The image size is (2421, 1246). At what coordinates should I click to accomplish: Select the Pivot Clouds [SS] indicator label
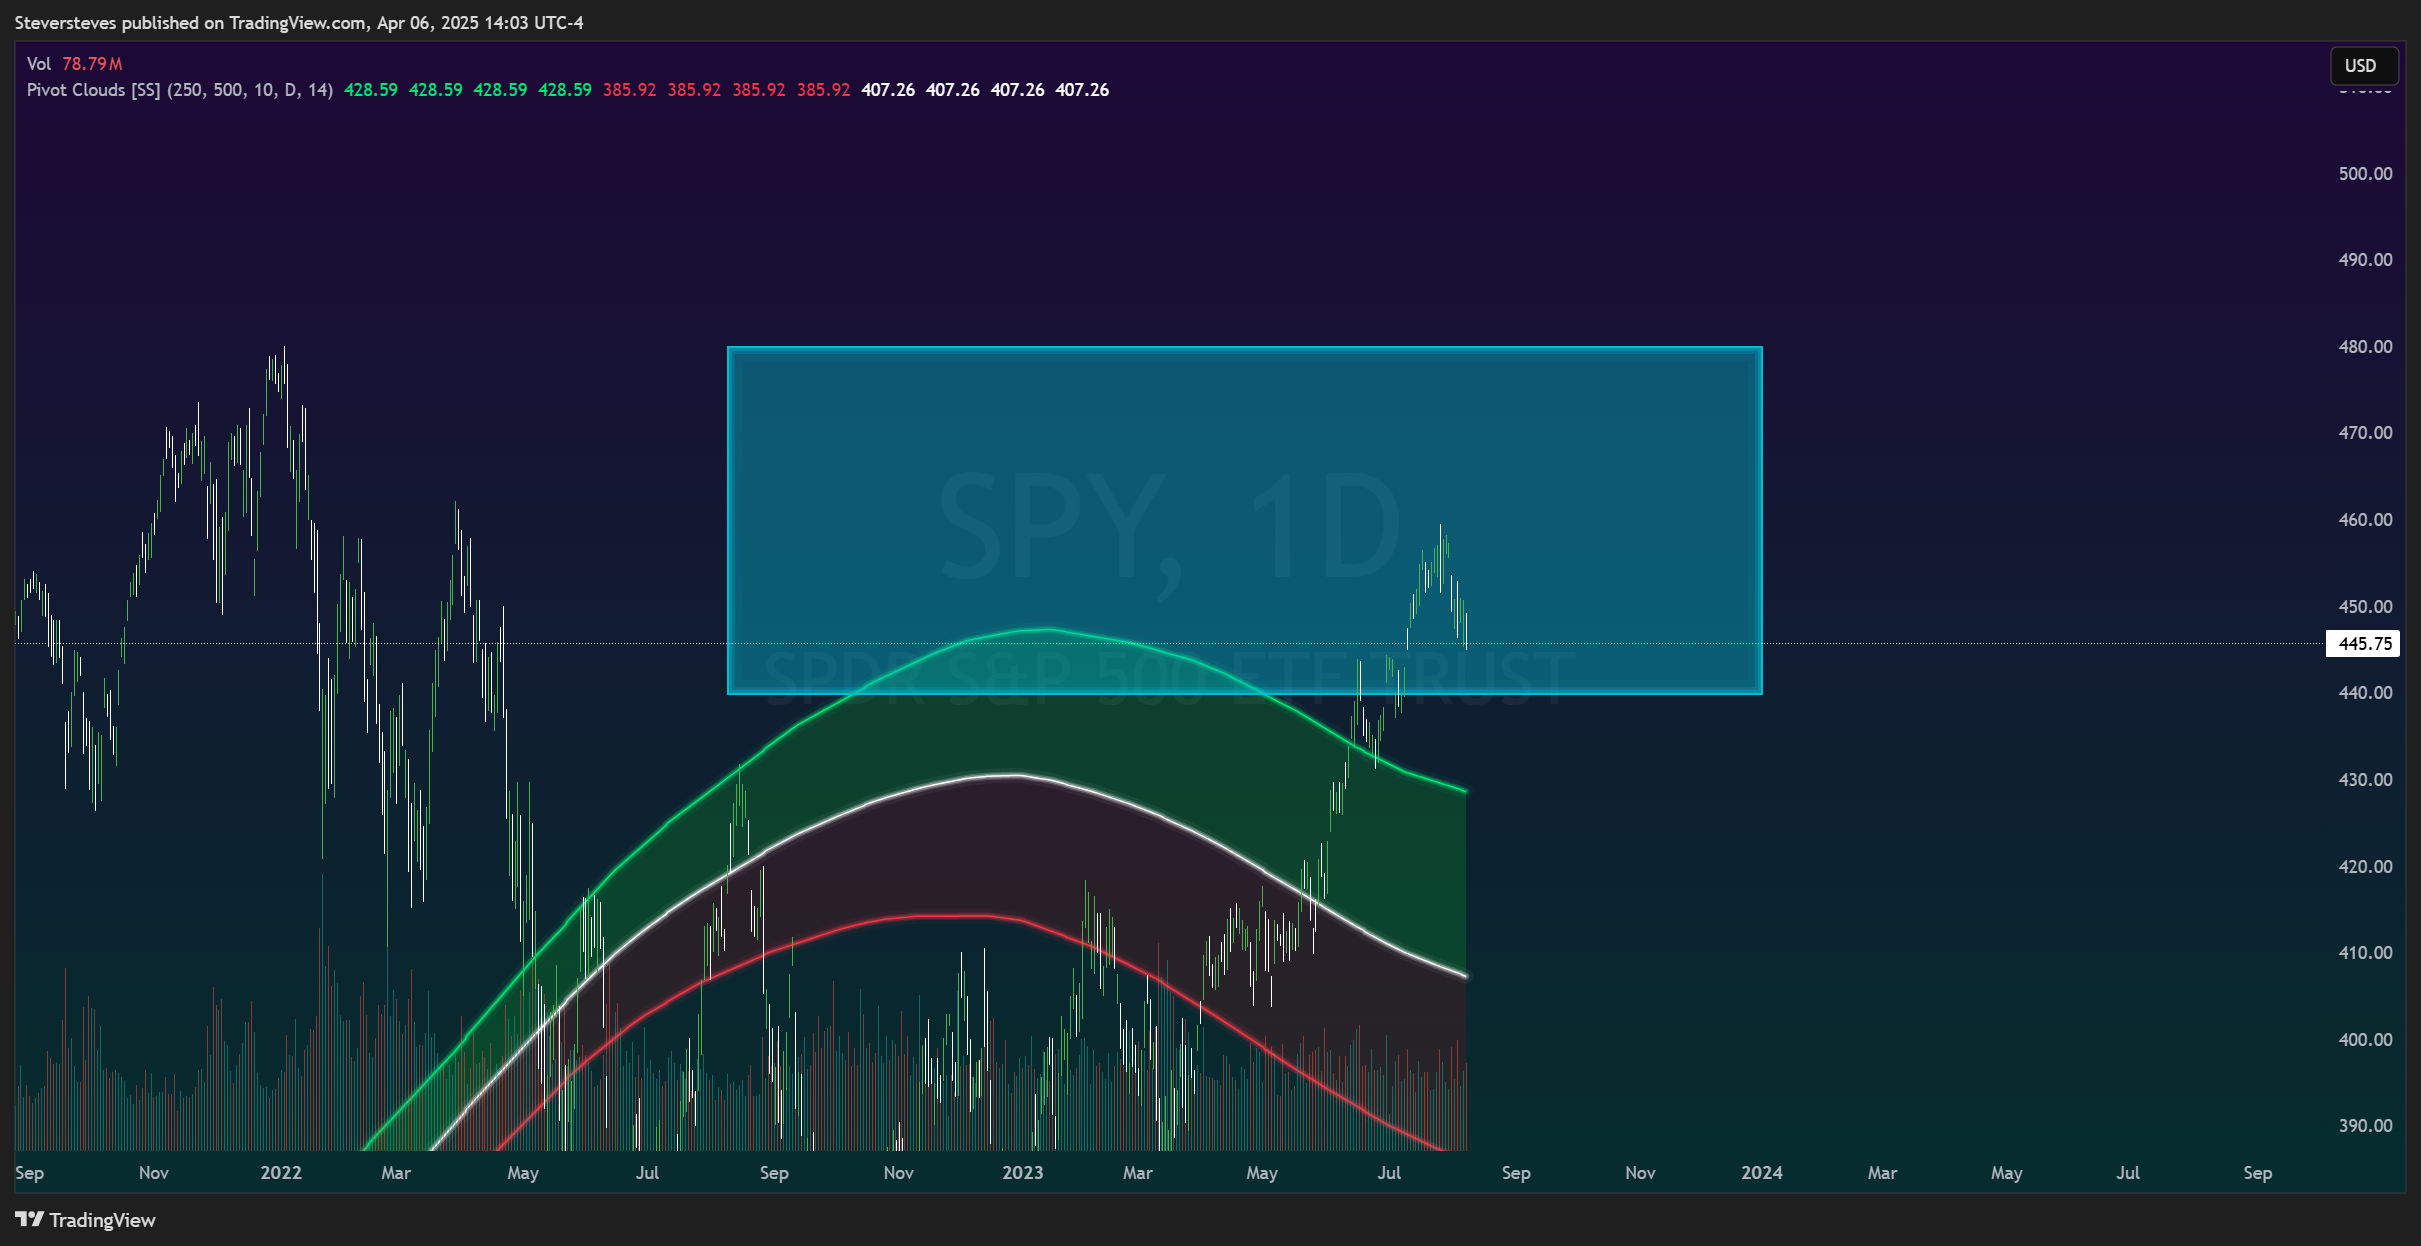[180, 90]
